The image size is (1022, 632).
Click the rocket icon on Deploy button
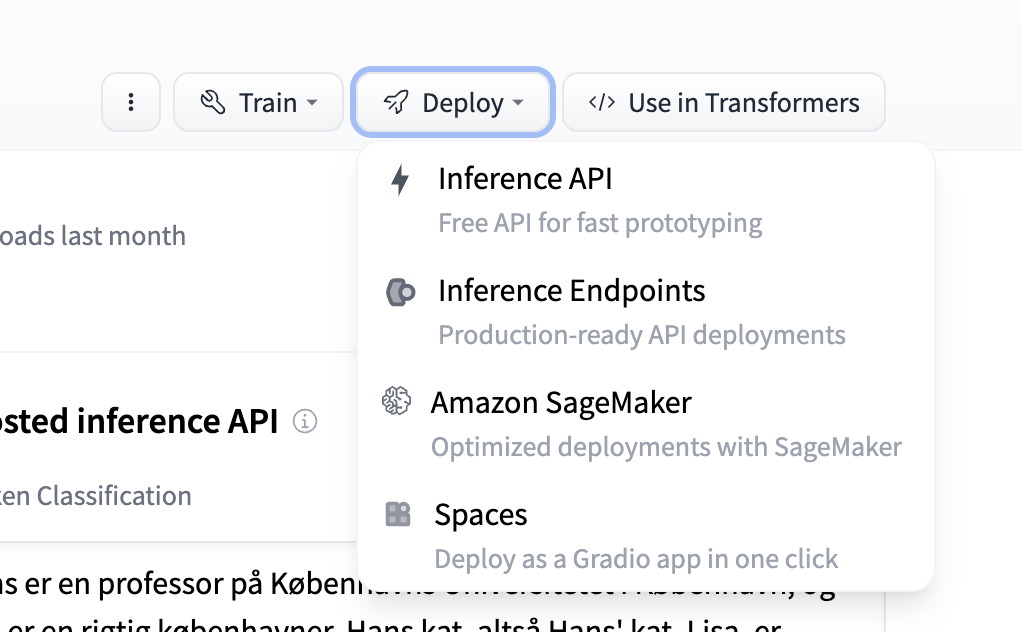pos(397,102)
